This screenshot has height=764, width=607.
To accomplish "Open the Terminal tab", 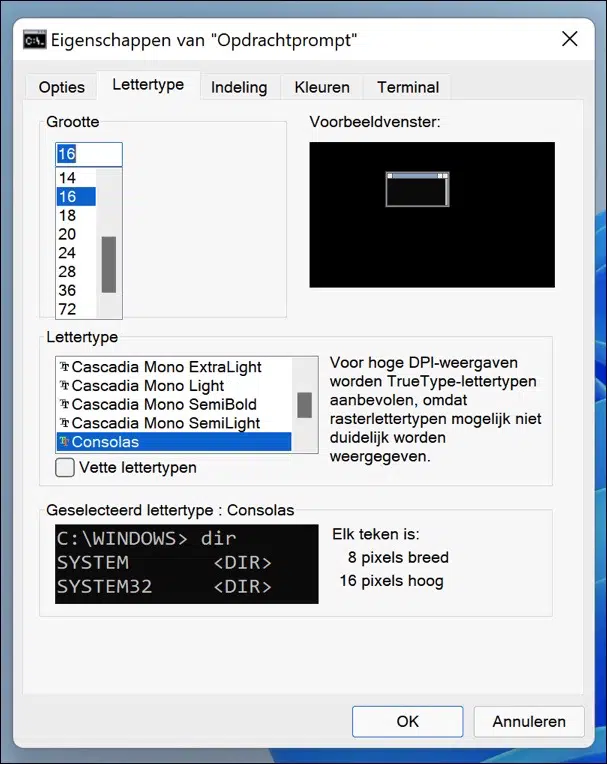I will click(408, 87).
